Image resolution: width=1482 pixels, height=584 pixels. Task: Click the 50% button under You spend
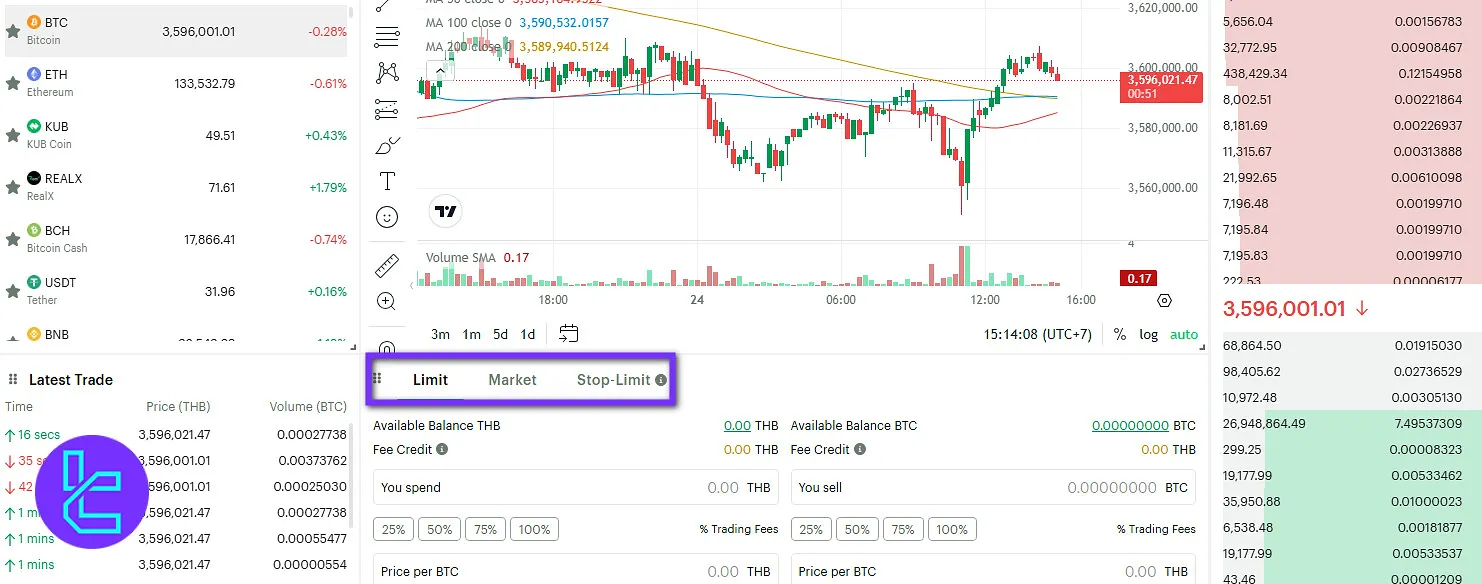(x=439, y=529)
